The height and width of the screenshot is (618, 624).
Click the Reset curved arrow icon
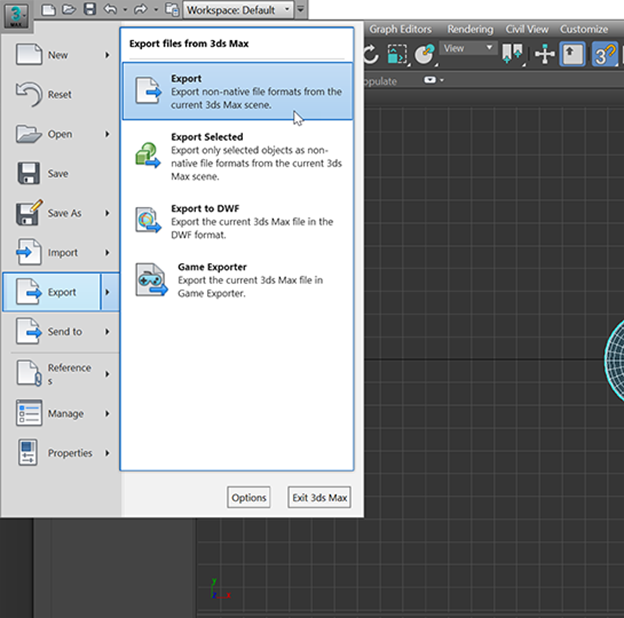29,94
